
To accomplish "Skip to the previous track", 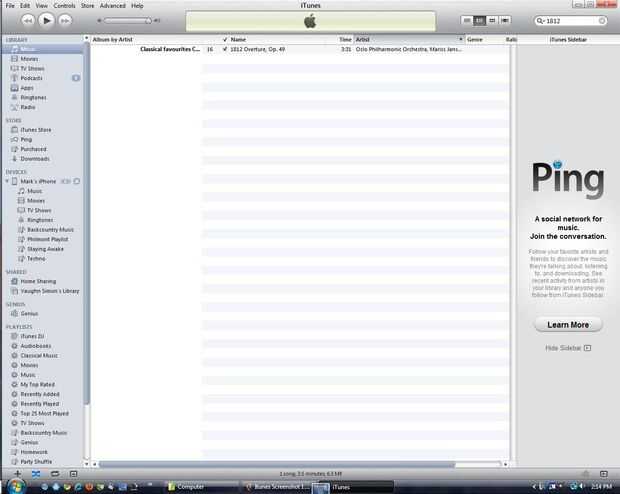I will click(27, 20).
